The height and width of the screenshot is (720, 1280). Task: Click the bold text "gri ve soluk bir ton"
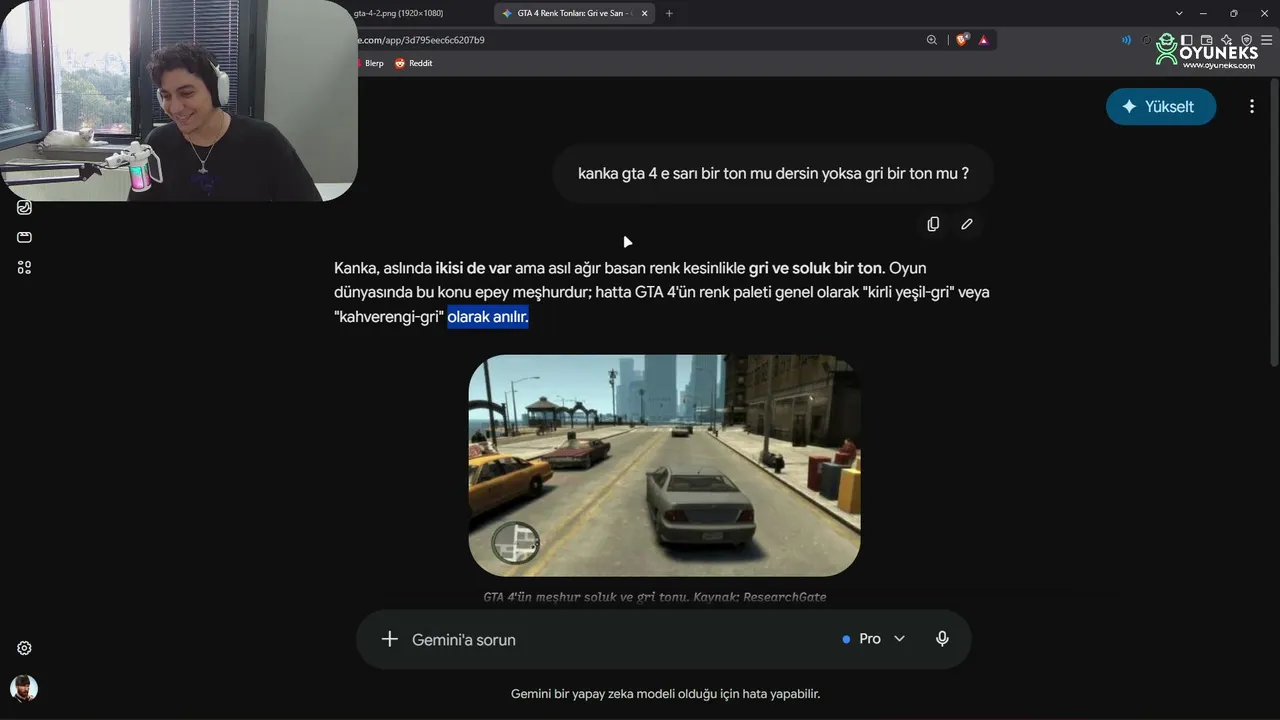tap(816, 268)
